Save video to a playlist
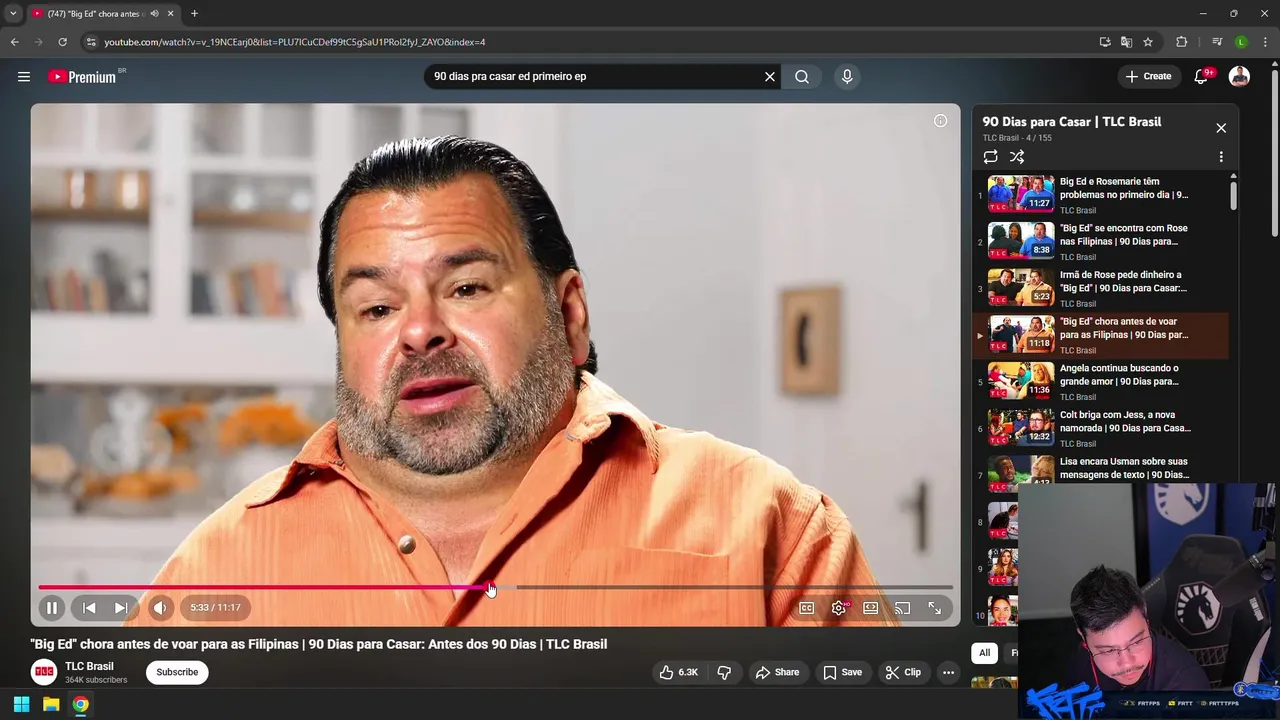 tap(842, 672)
